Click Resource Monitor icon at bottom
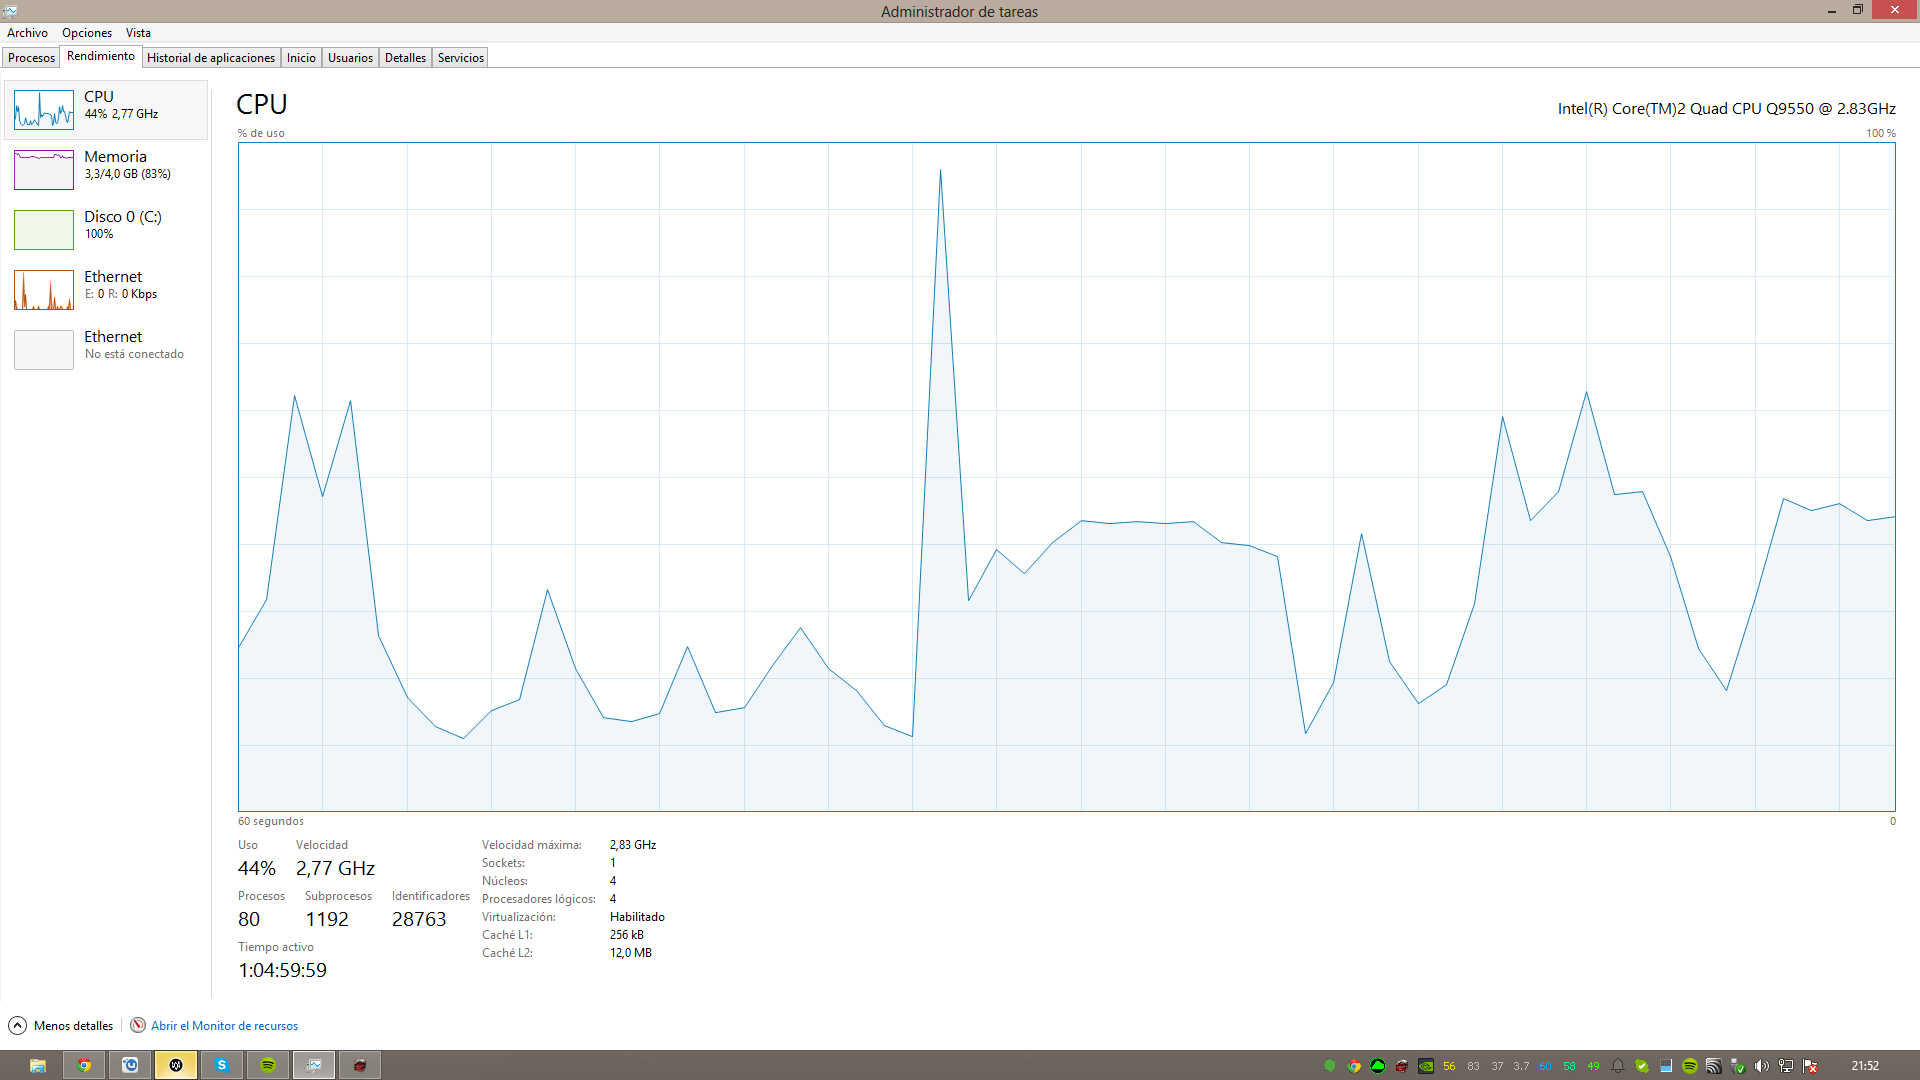 pyautogui.click(x=138, y=1025)
